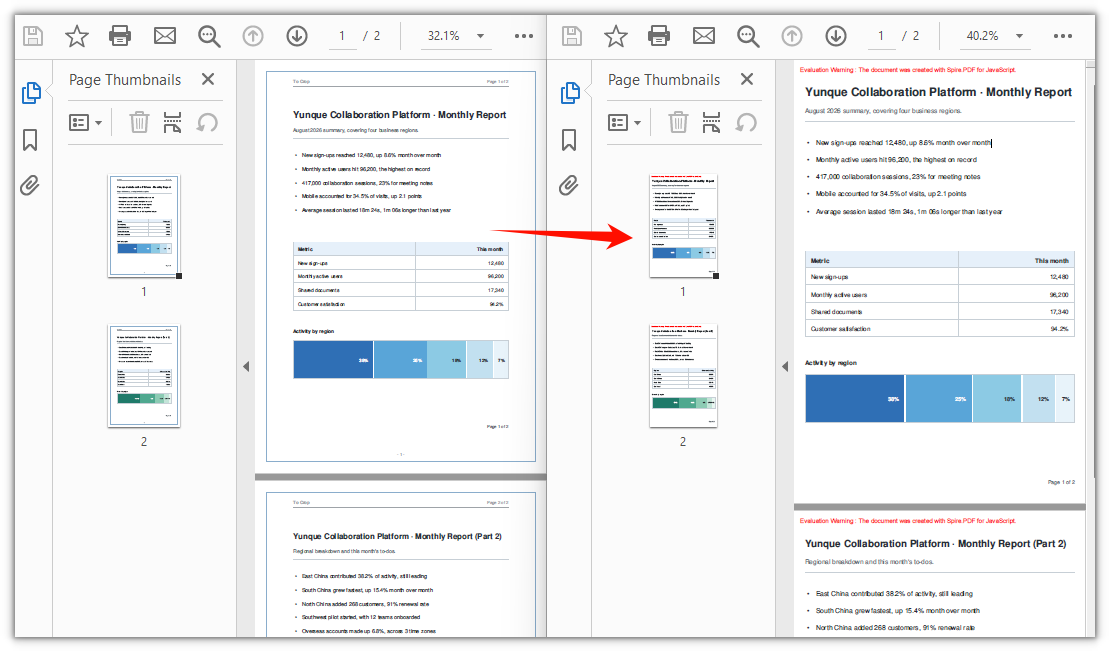1110x652 pixels.
Task: Select page 1 thumbnail in right window
Action: [683, 226]
